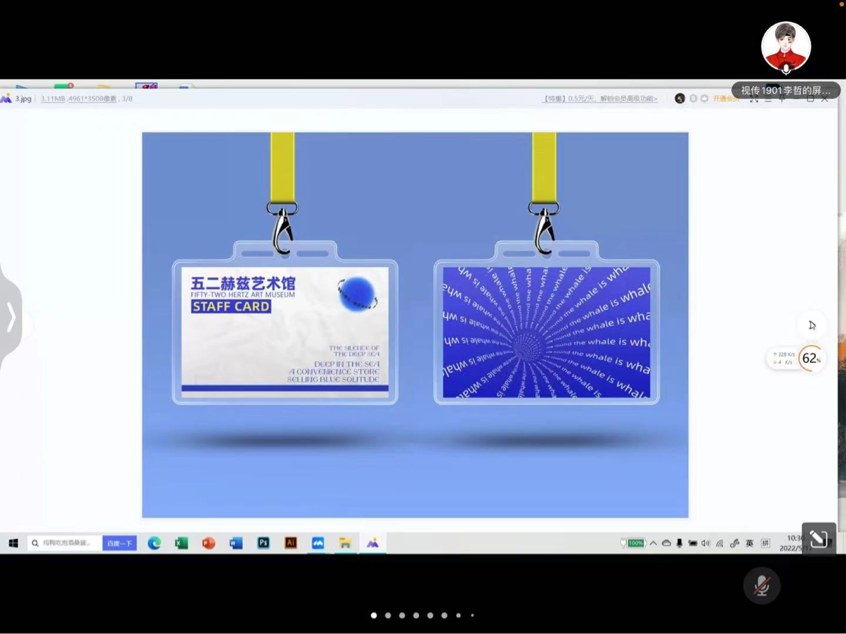Open Excel from the taskbar
Screen dimensions: 846x634
pos(181,543)
